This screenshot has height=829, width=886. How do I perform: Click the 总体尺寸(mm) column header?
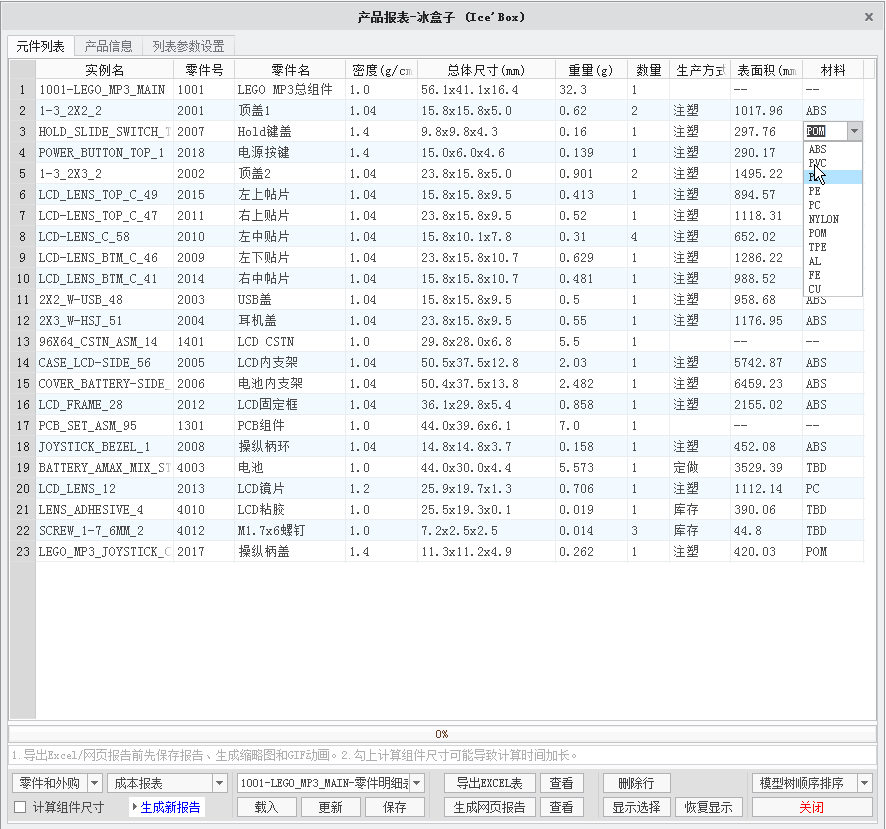tap(487, 70)
